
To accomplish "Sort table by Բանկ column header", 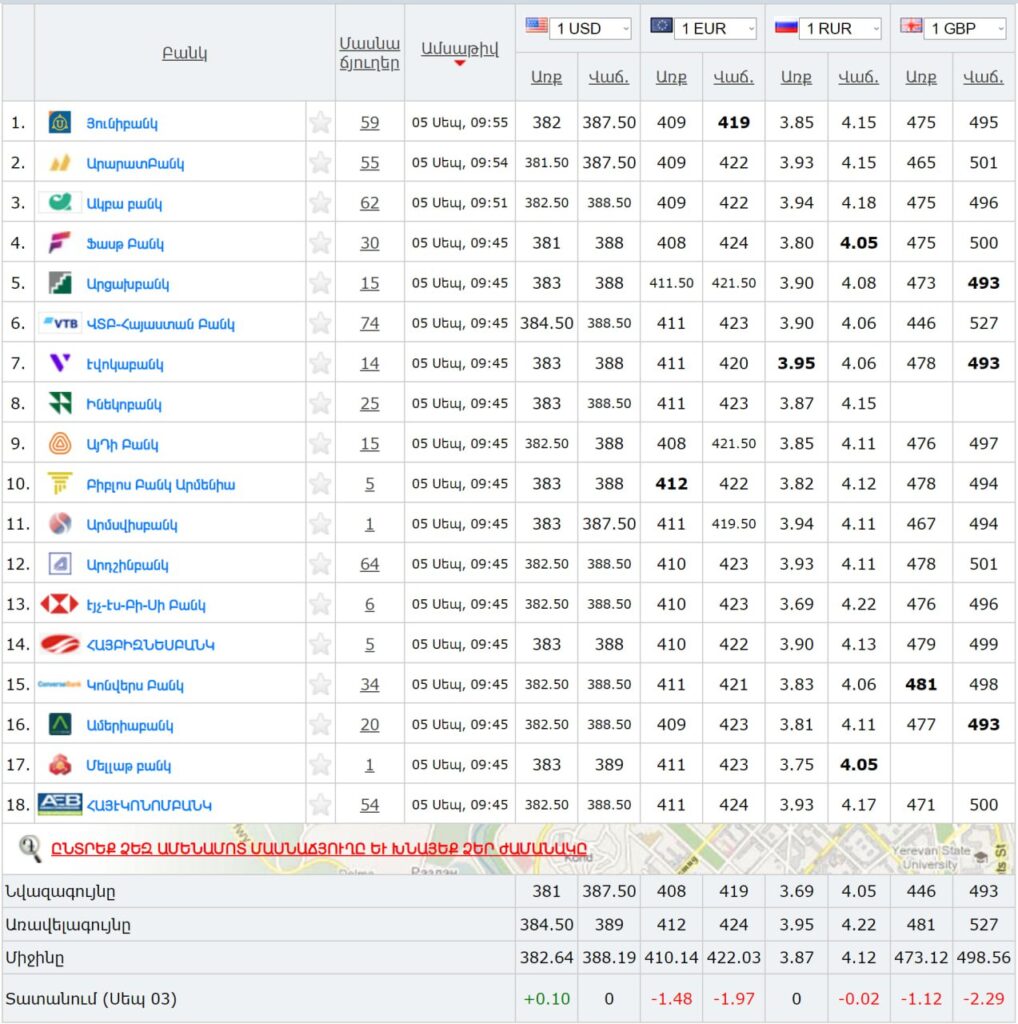I will [185, 53].
